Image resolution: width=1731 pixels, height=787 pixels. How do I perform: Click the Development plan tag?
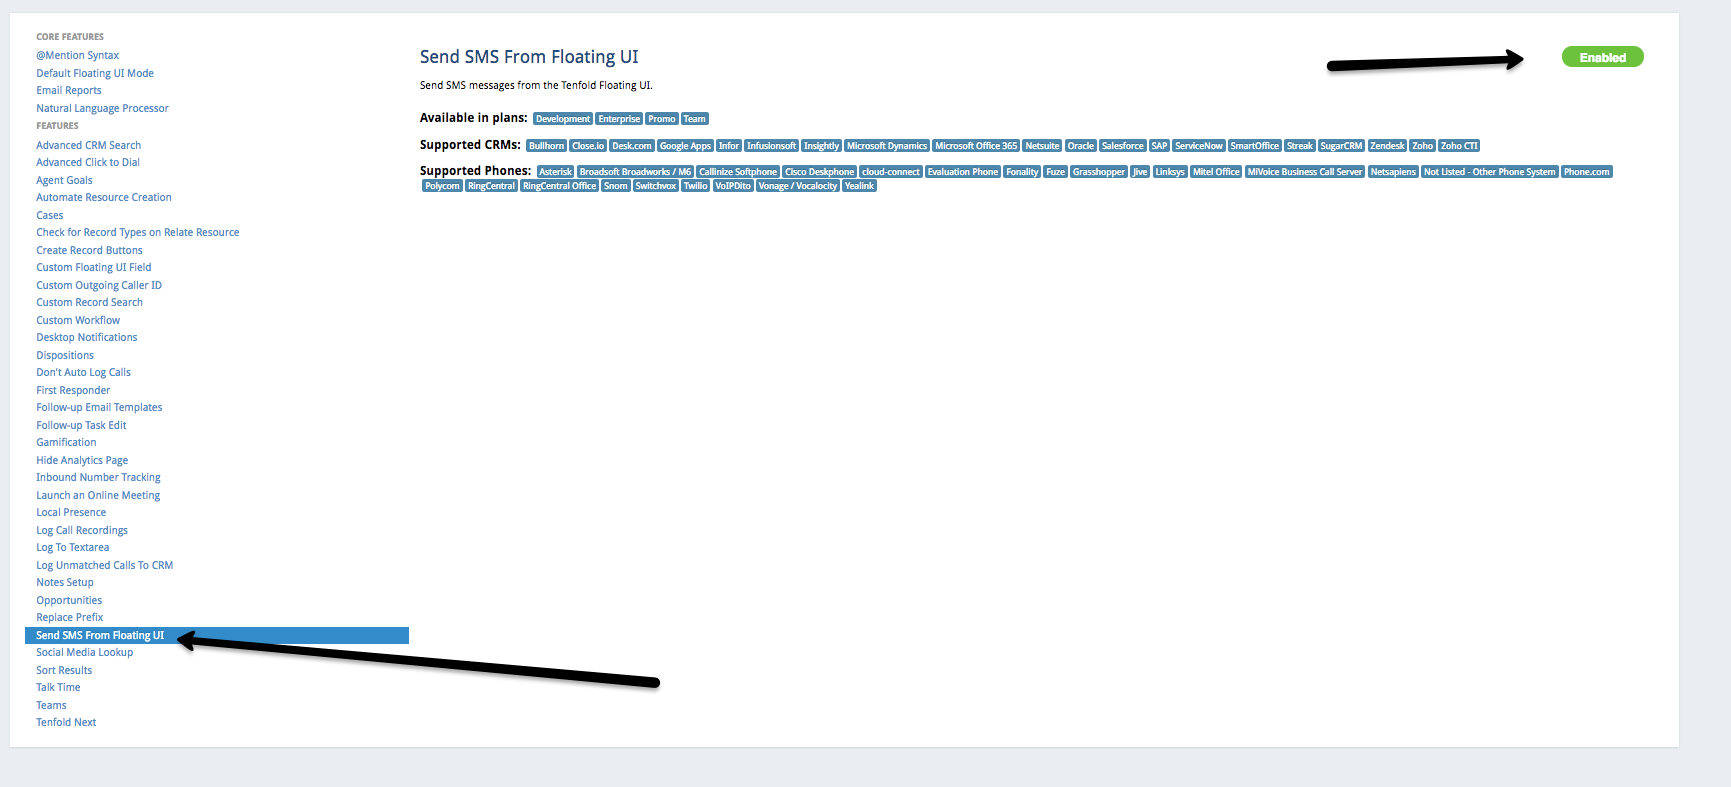click(563, 119)
